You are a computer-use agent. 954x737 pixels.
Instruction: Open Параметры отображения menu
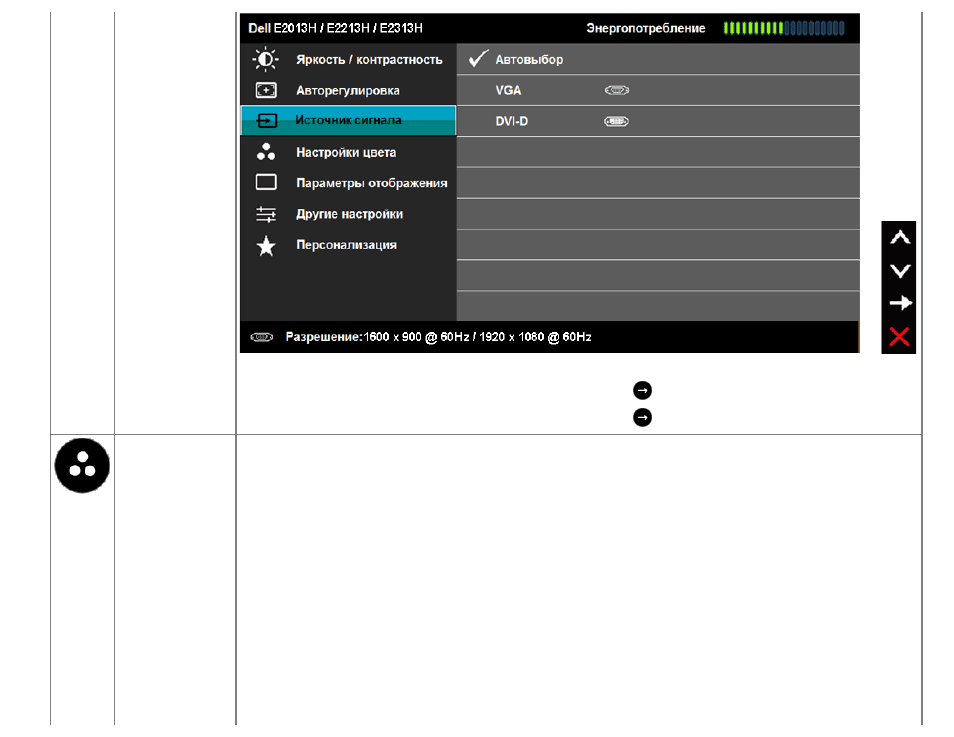click(348, 183)
